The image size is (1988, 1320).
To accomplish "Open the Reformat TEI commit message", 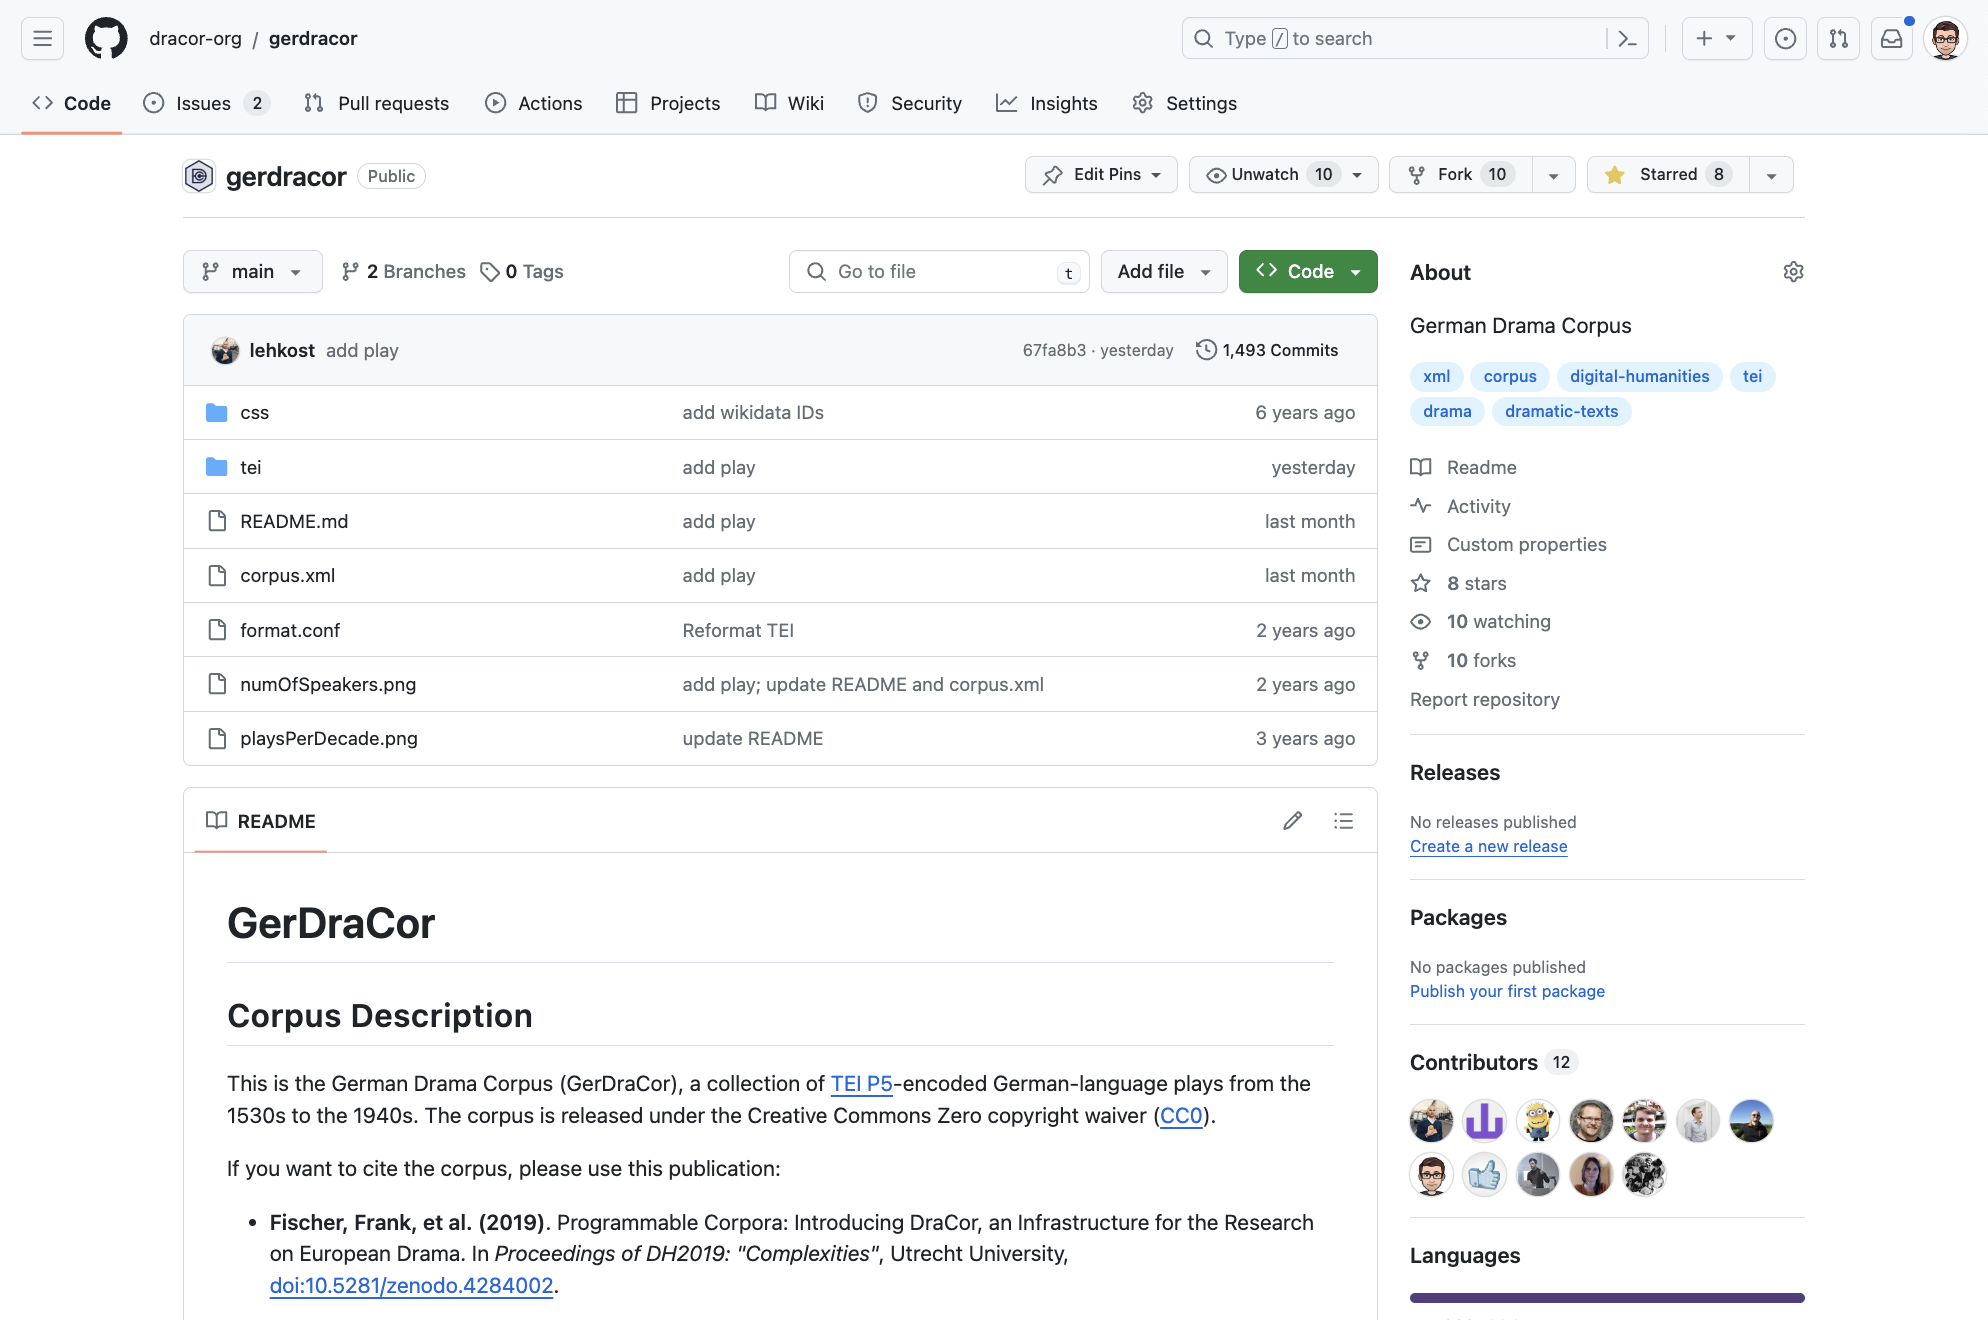I will pyautogui.click(x=738, y=631).
